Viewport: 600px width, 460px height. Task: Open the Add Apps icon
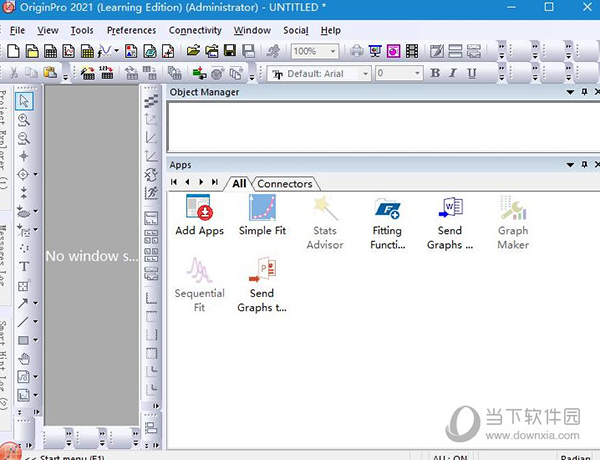(x=199, y=215)
